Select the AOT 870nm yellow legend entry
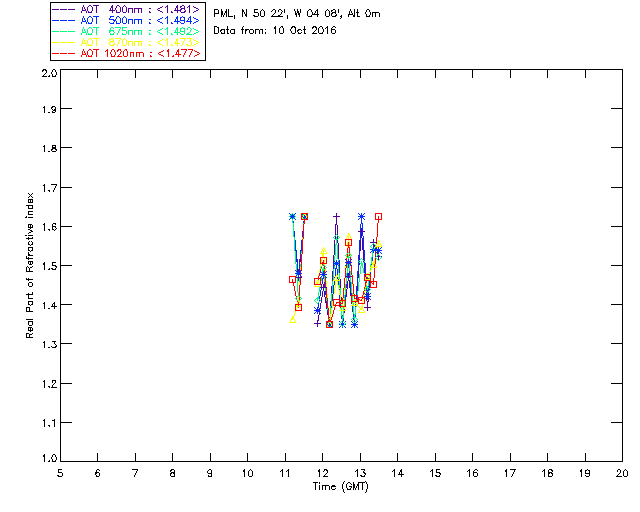The width and height of the screenshot is (640, 512). pyautogui.click(x=126, y=42)
